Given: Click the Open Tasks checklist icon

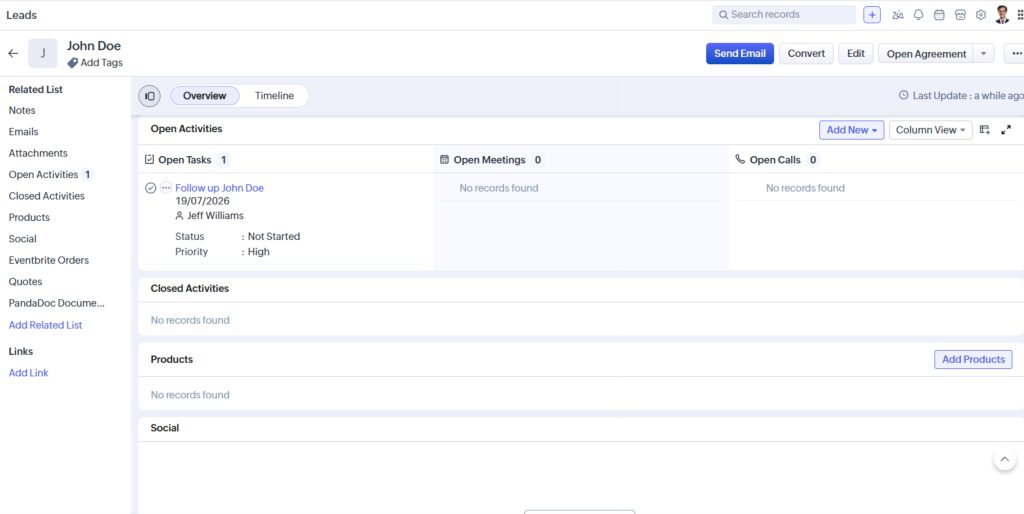Looking at the screenshot, I should 150,159.
